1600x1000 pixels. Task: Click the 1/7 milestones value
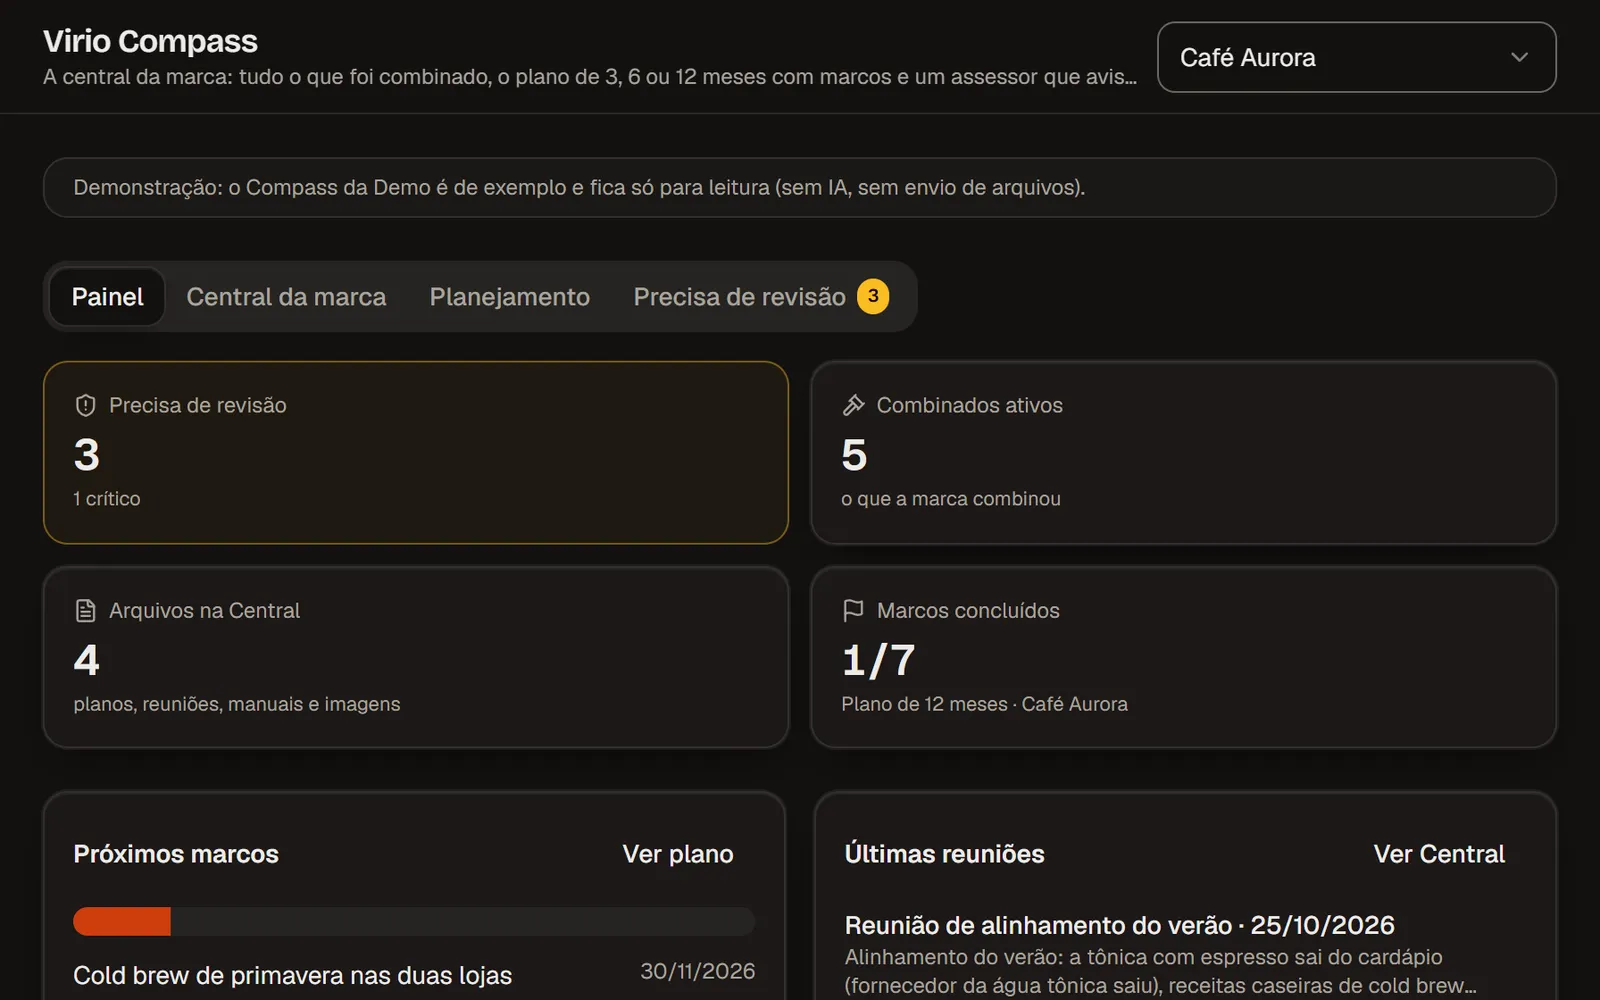pyautogui.click(x=879, y=660)
